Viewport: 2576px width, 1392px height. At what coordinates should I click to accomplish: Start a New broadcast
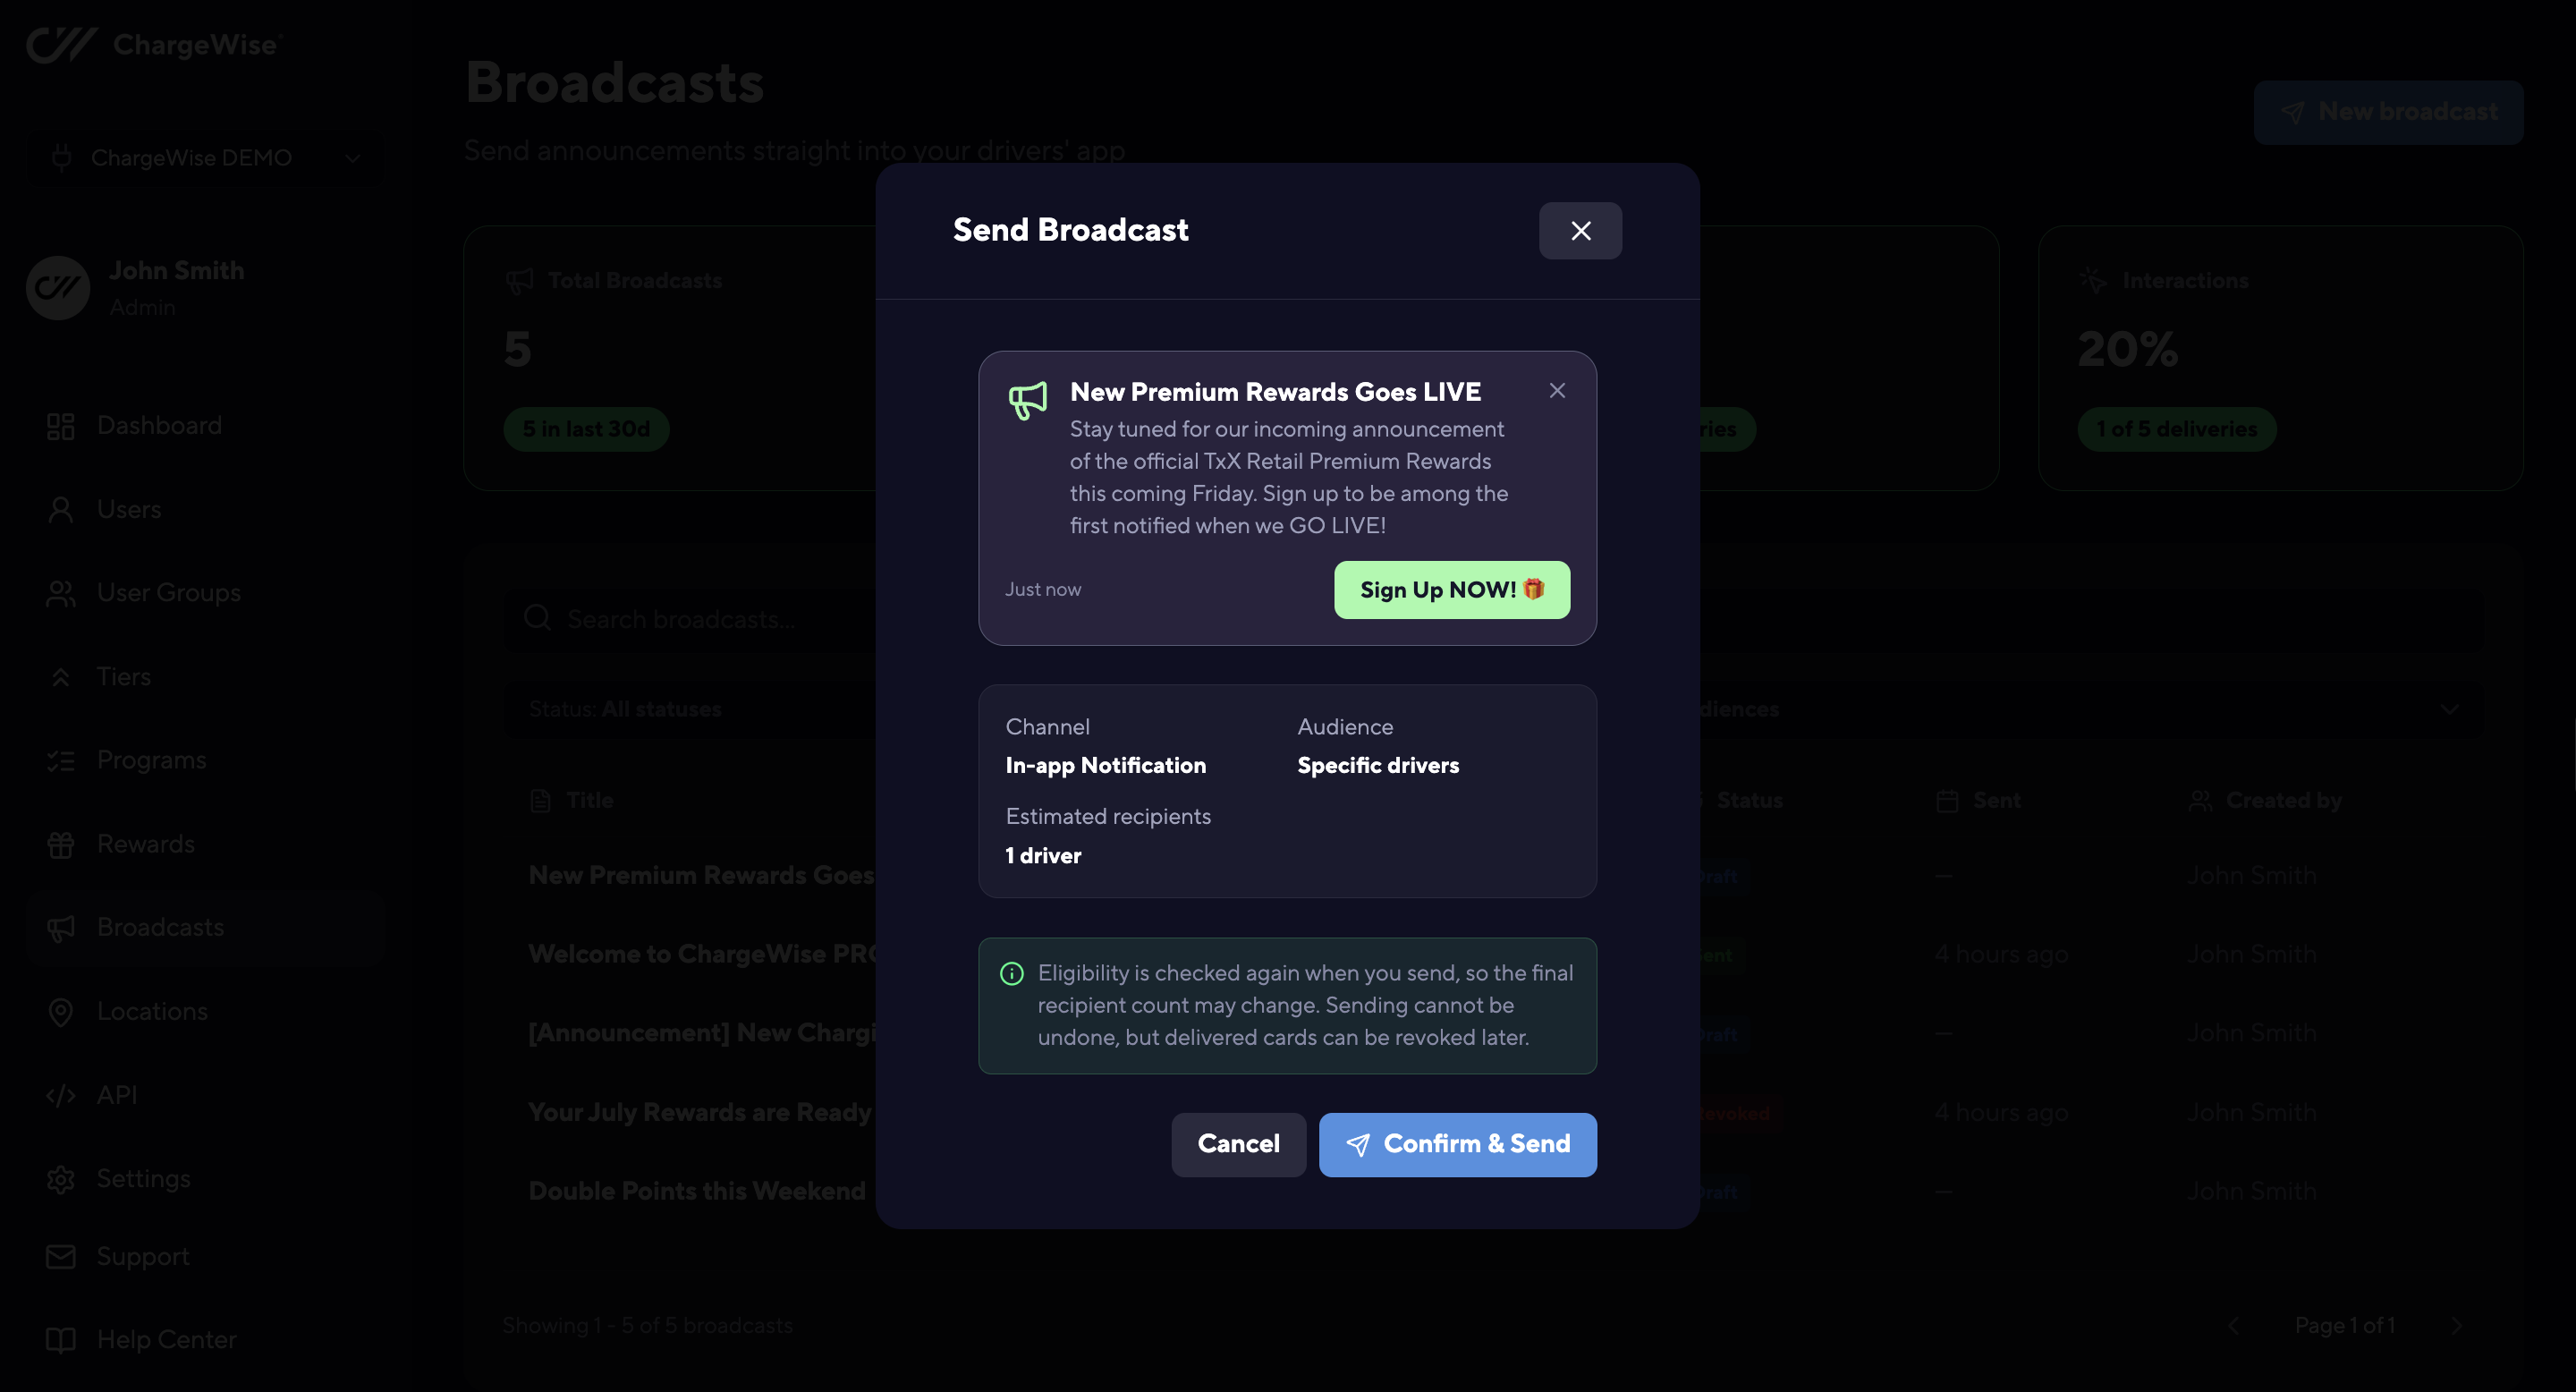pos(2388,112)
